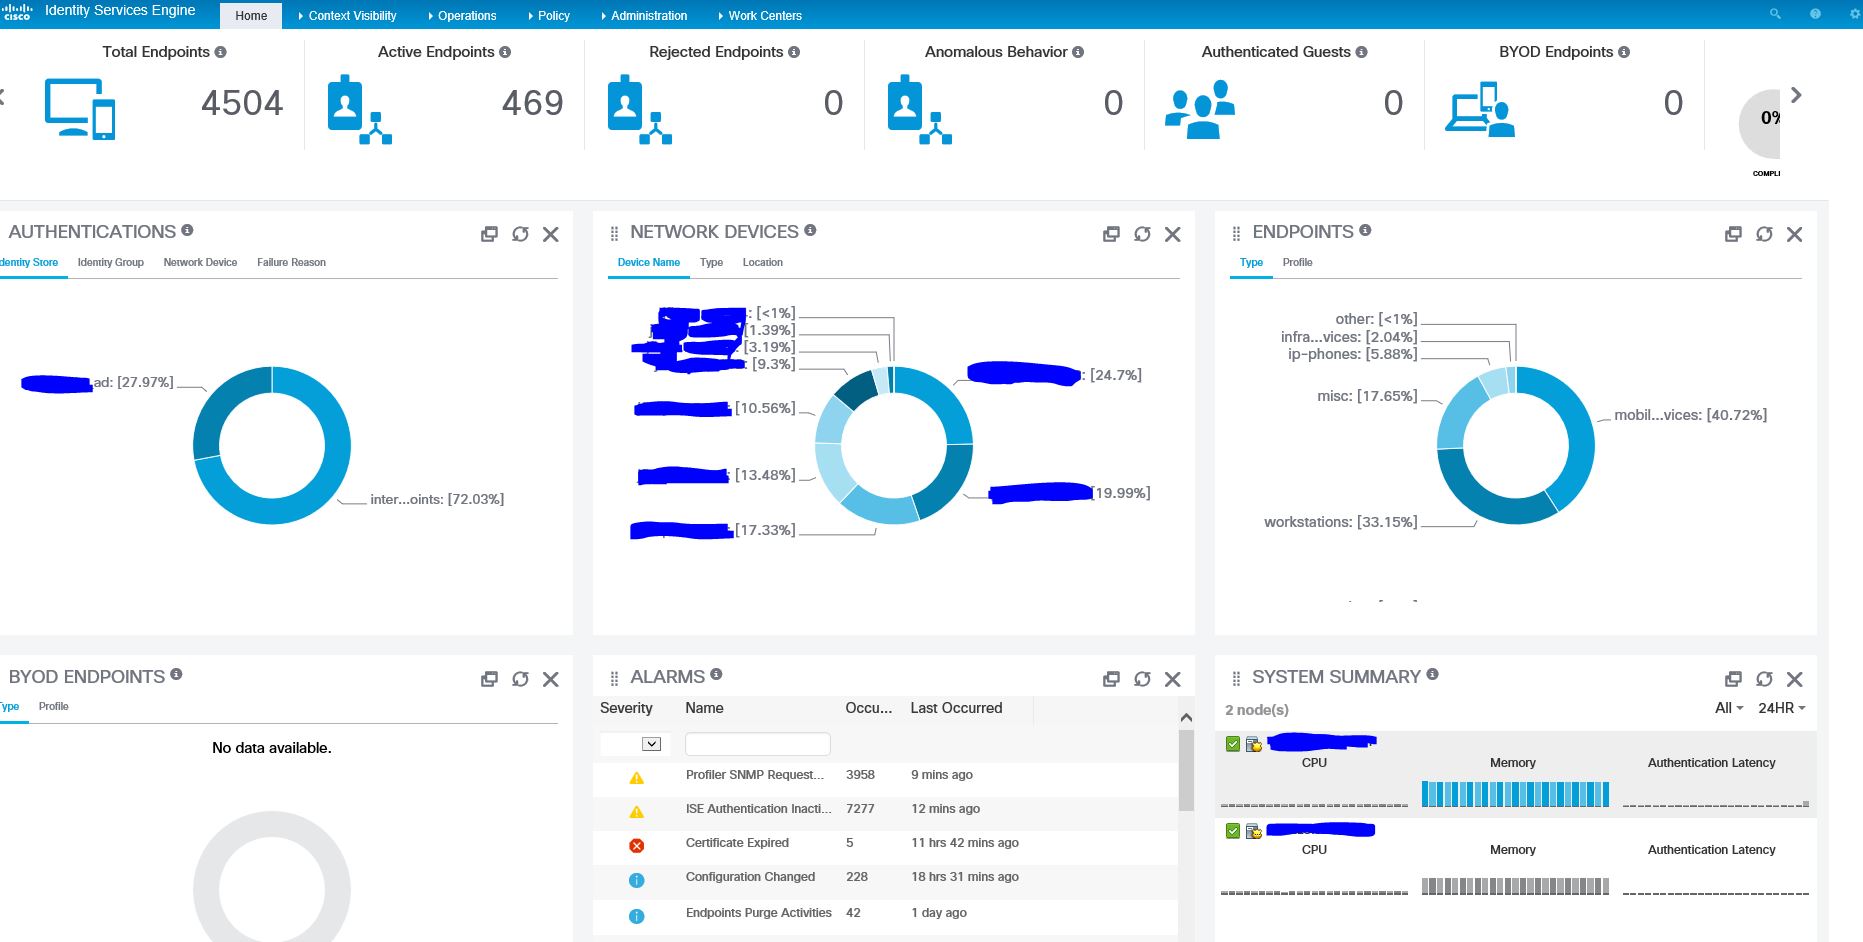
Task: Open Configuration Changed alarm
Action: tap(750, 877)
